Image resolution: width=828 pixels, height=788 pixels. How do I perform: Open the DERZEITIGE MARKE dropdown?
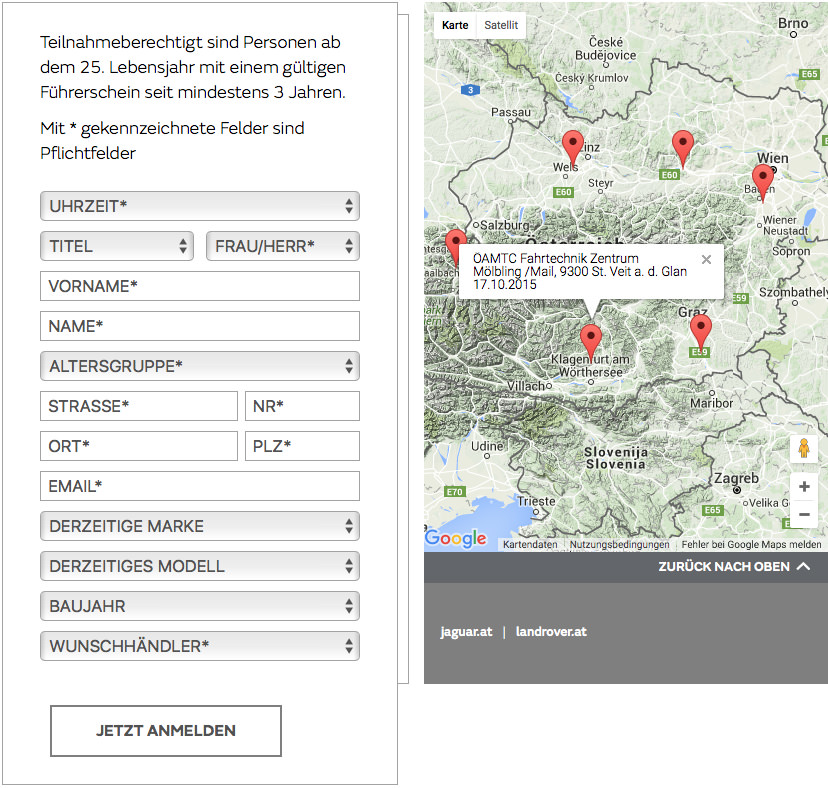[200, 526]
